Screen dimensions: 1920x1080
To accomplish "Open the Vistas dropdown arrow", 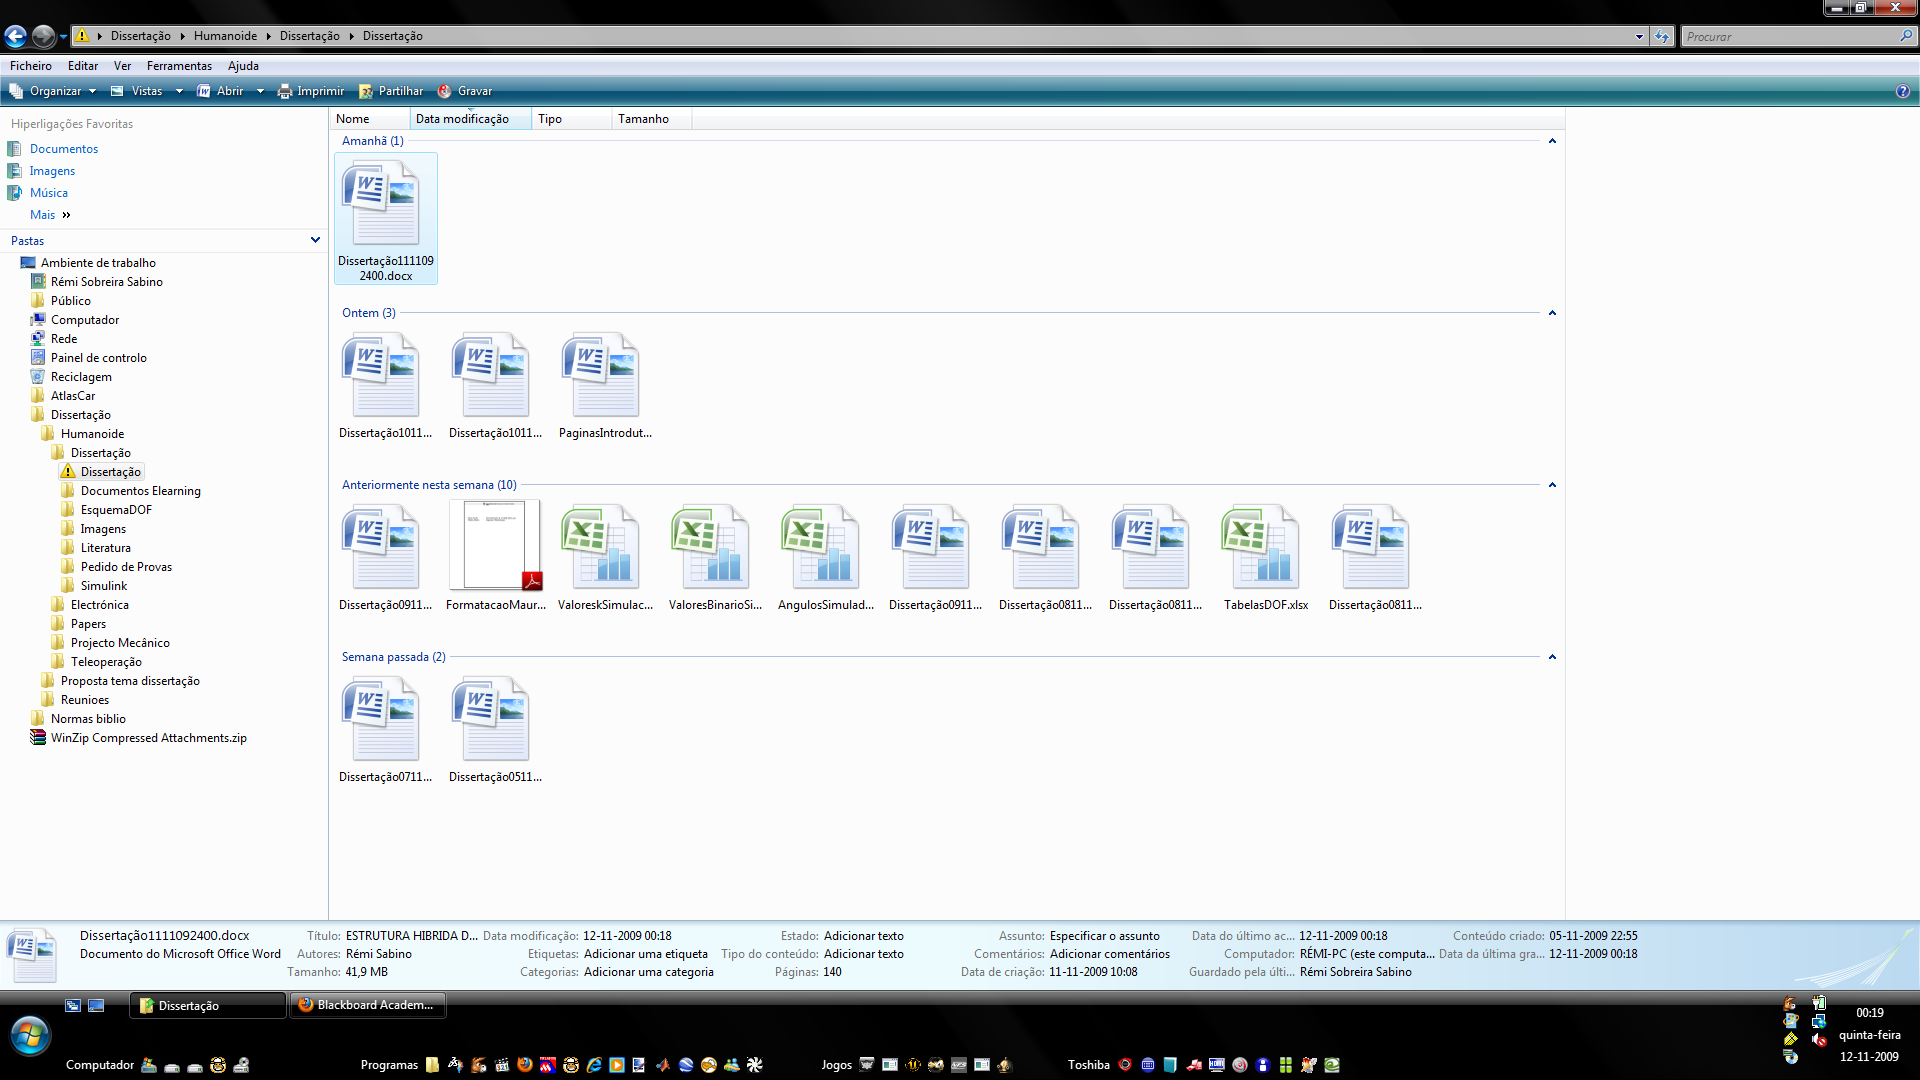I will coord(179,91).
